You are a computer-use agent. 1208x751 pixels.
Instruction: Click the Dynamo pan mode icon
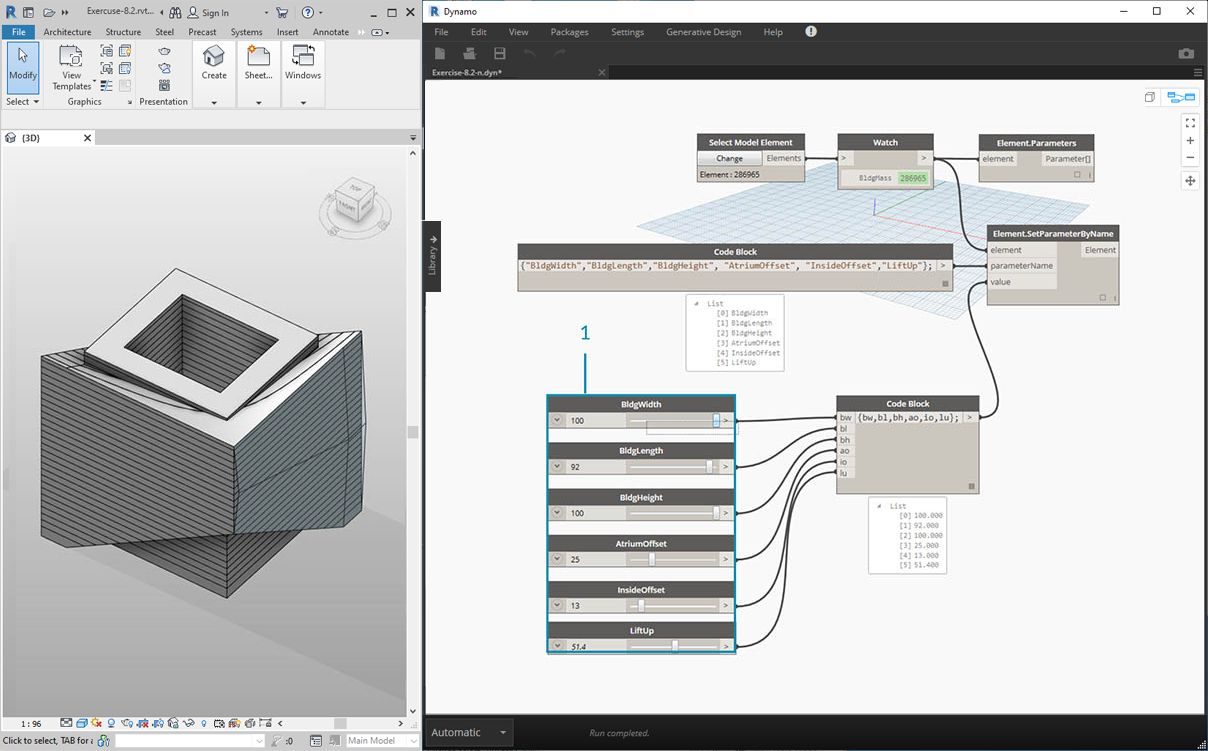click(x=1190, y=181)
